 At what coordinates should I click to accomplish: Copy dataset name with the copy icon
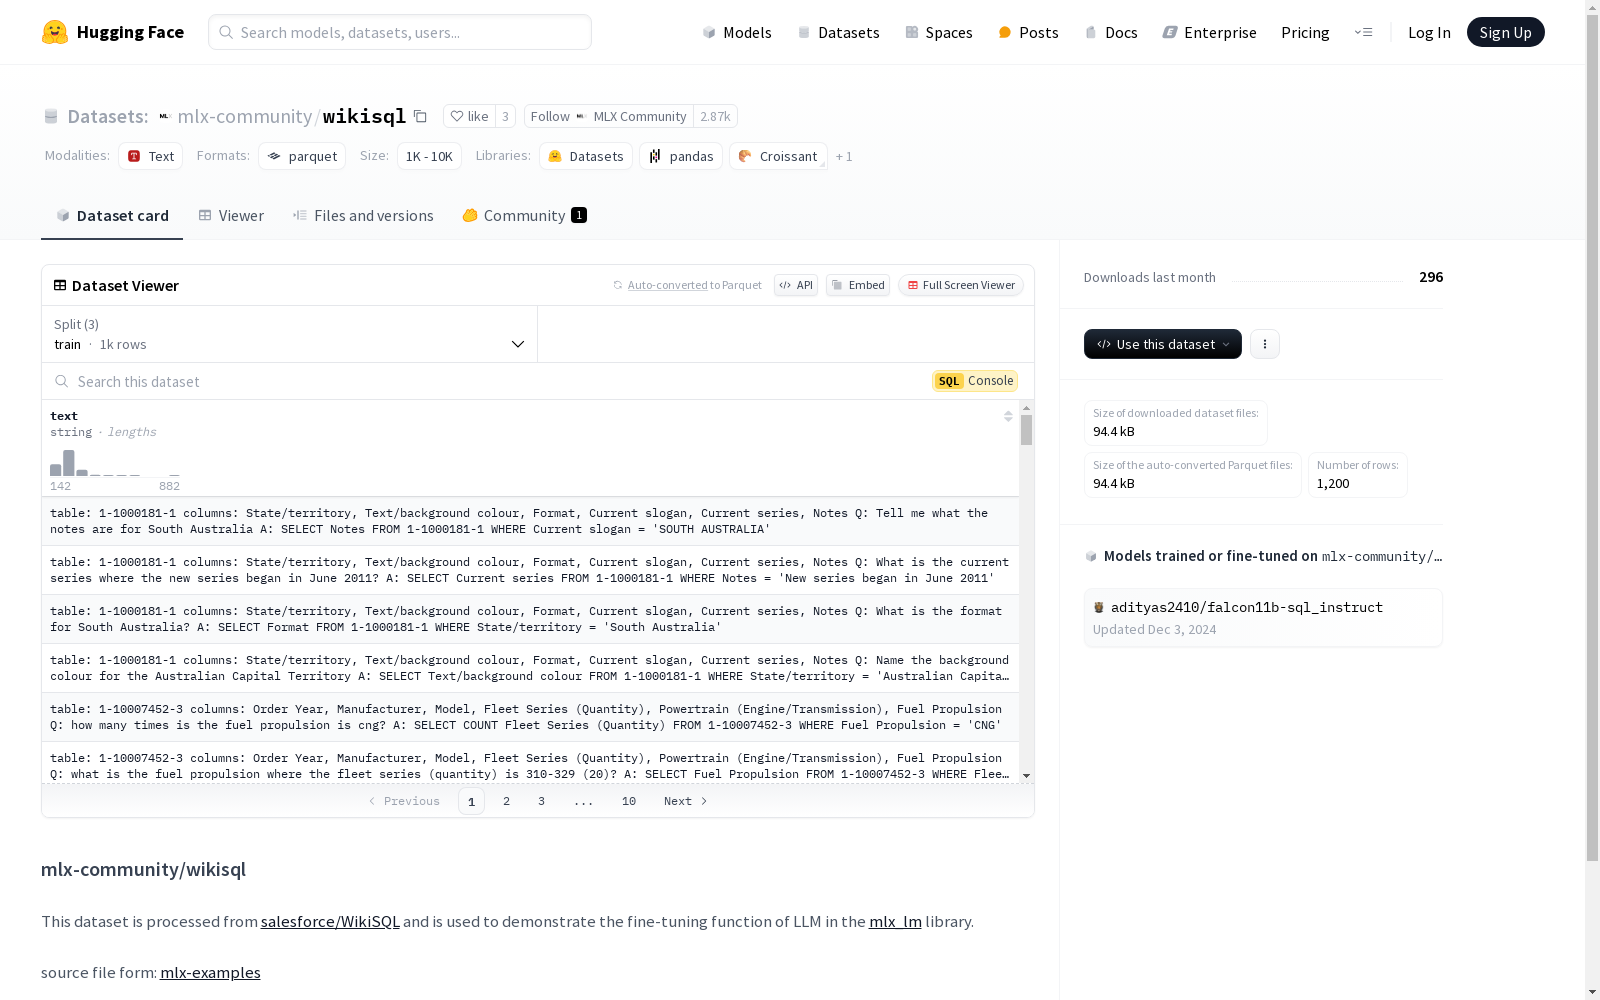[x=421, y=116]
